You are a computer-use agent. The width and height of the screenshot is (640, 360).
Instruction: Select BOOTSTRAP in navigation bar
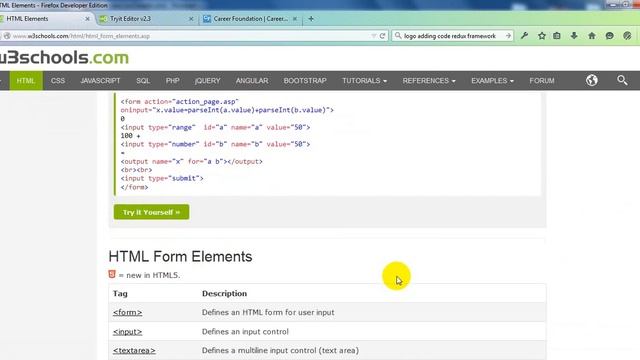(x=305, y=81)
